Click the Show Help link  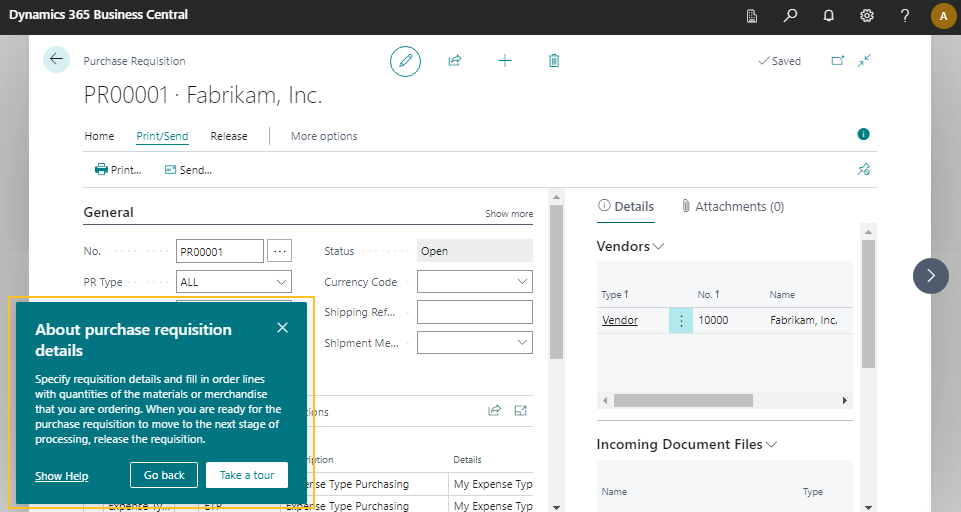pyautogui.click(x=62, y=476)
